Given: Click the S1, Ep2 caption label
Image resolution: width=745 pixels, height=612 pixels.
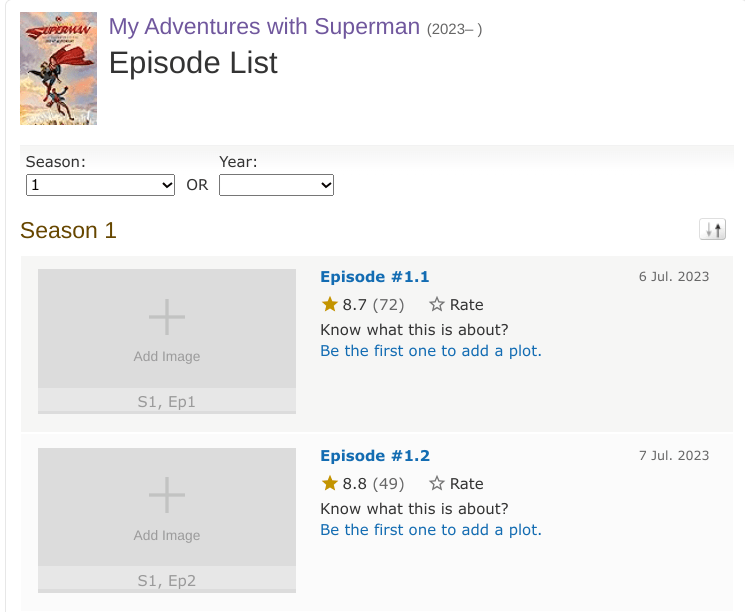Looking at the screenshot, I should (167, 581).
